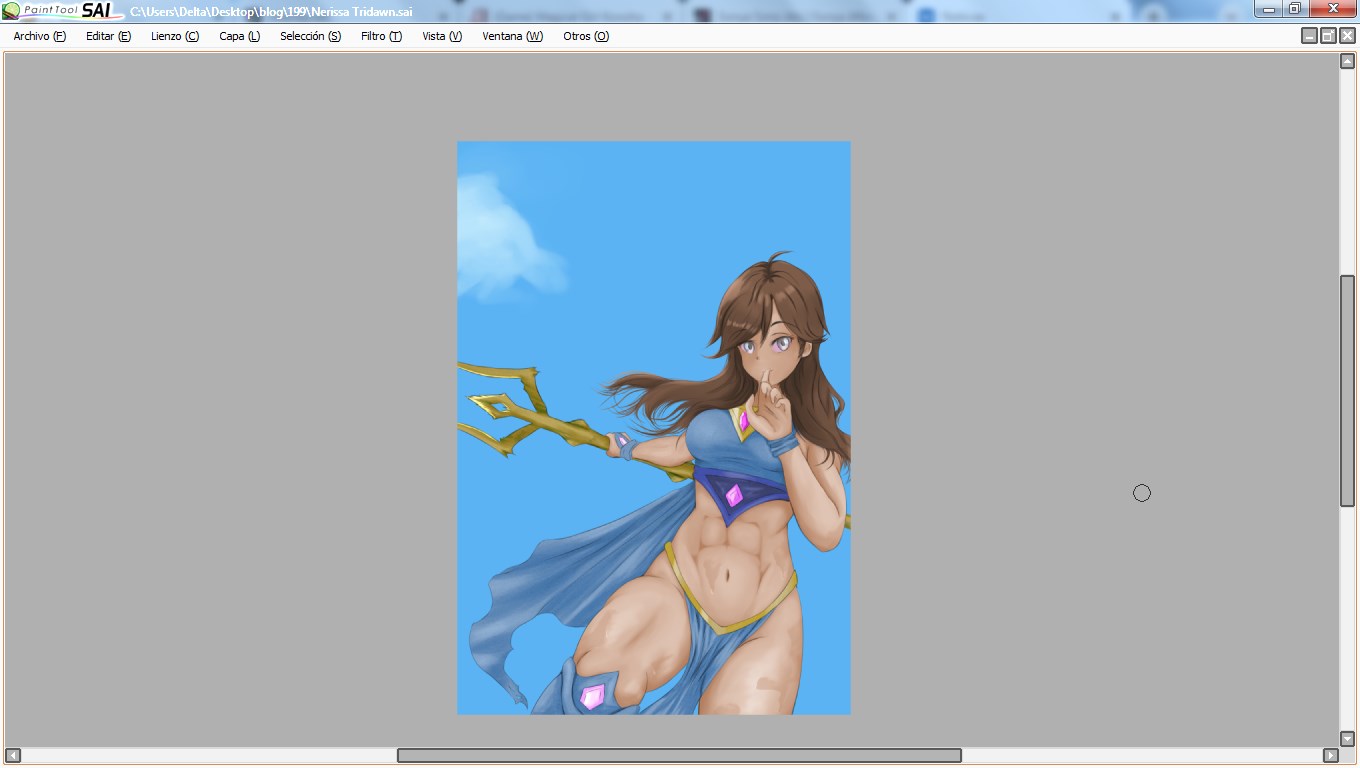Restore the document sub-window in the menu bar
The width and height of the screenshot is (1360, 768).
[1328, 36]
